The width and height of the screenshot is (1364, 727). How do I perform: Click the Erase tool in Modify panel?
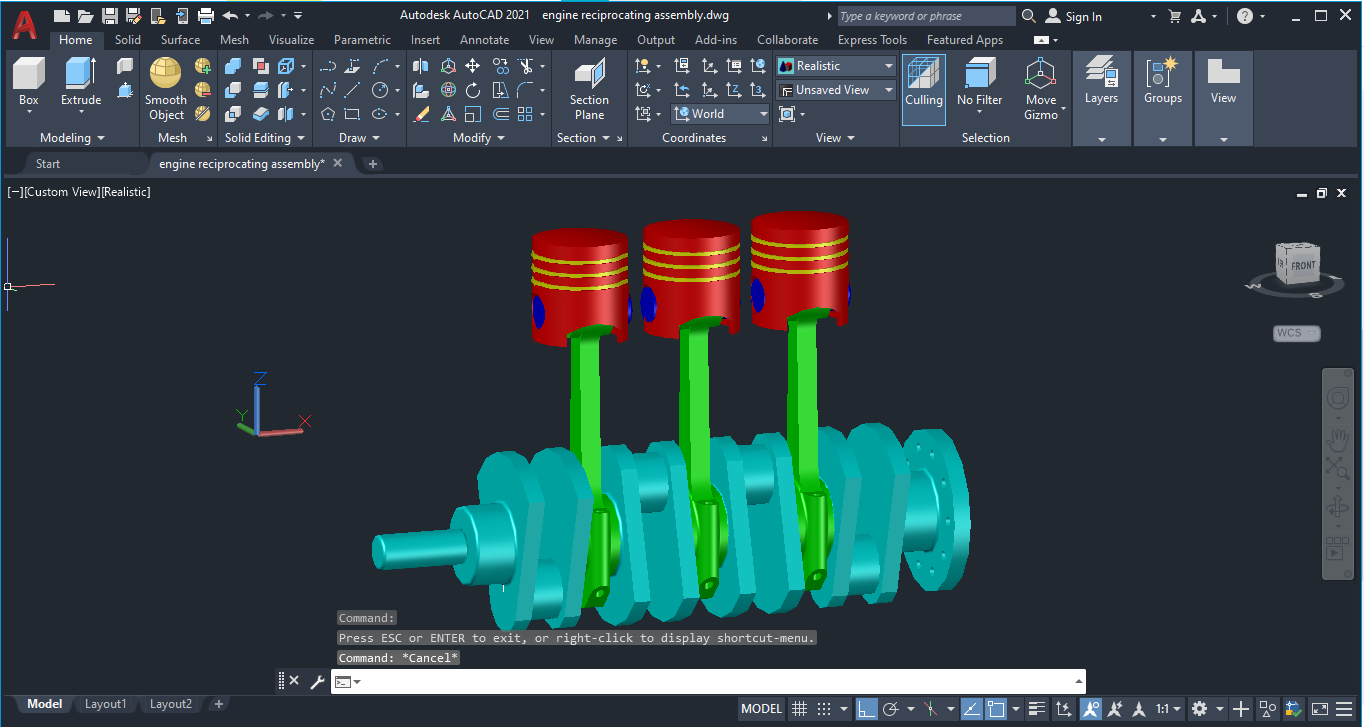[x=421, y=114]
